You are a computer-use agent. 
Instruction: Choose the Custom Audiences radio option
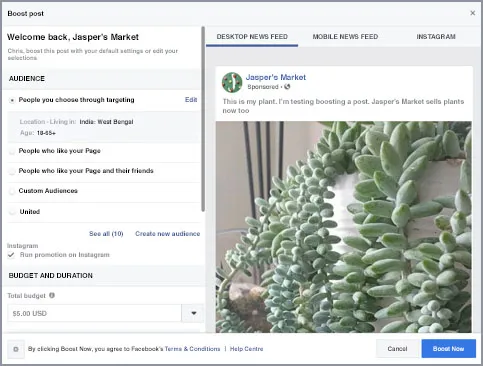pos(12,191)
